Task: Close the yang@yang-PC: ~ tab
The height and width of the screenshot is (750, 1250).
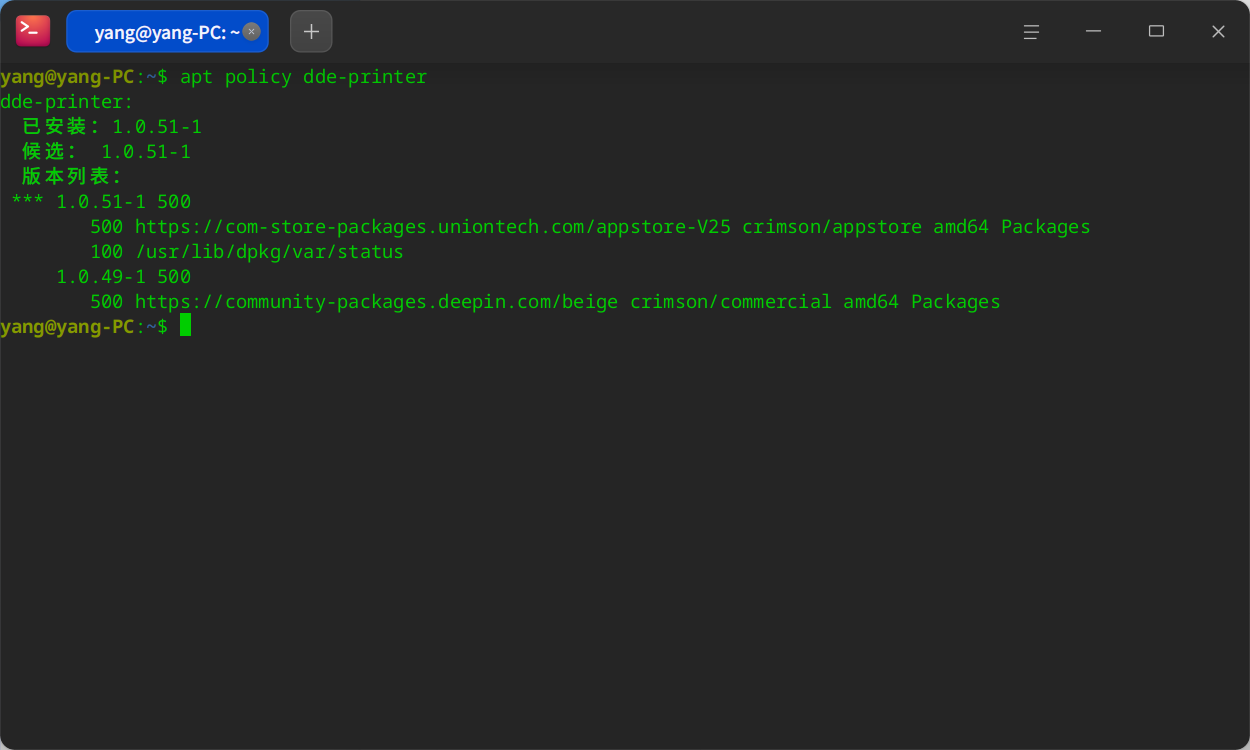Action: coord(251,31)
